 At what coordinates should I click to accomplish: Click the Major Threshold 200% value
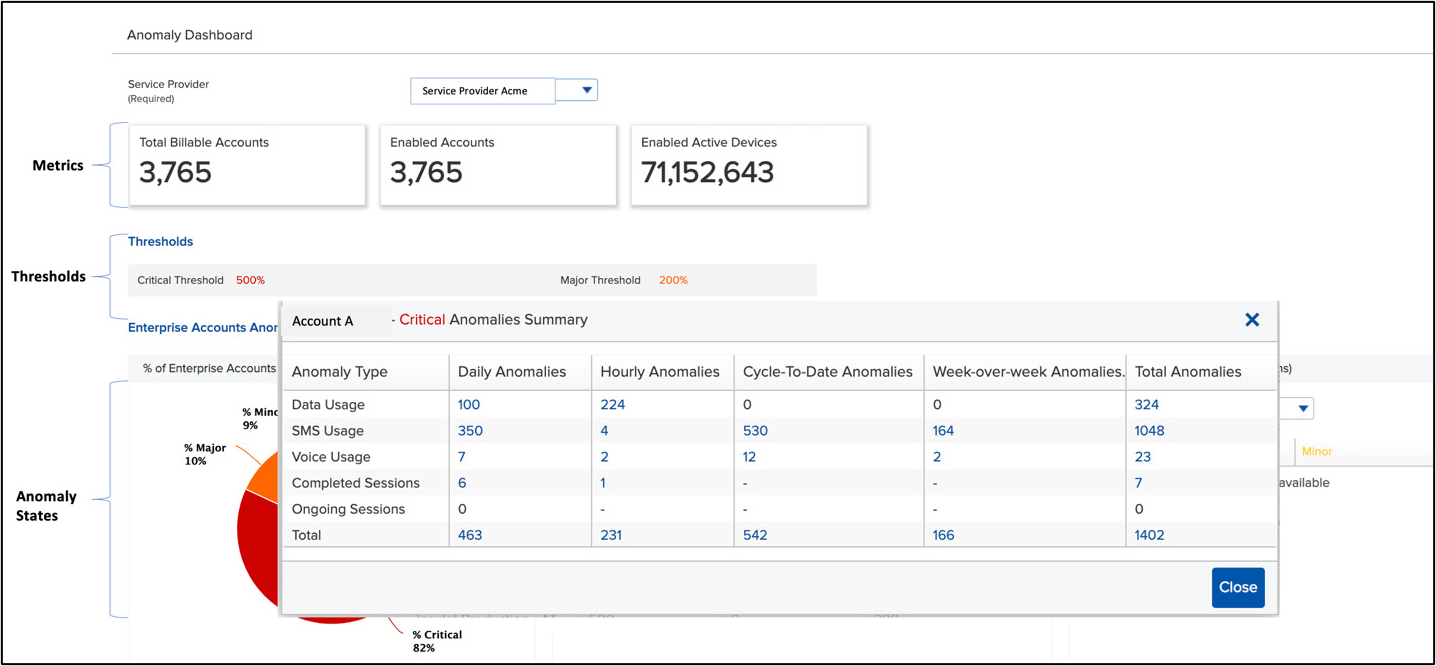coord(673,281)
